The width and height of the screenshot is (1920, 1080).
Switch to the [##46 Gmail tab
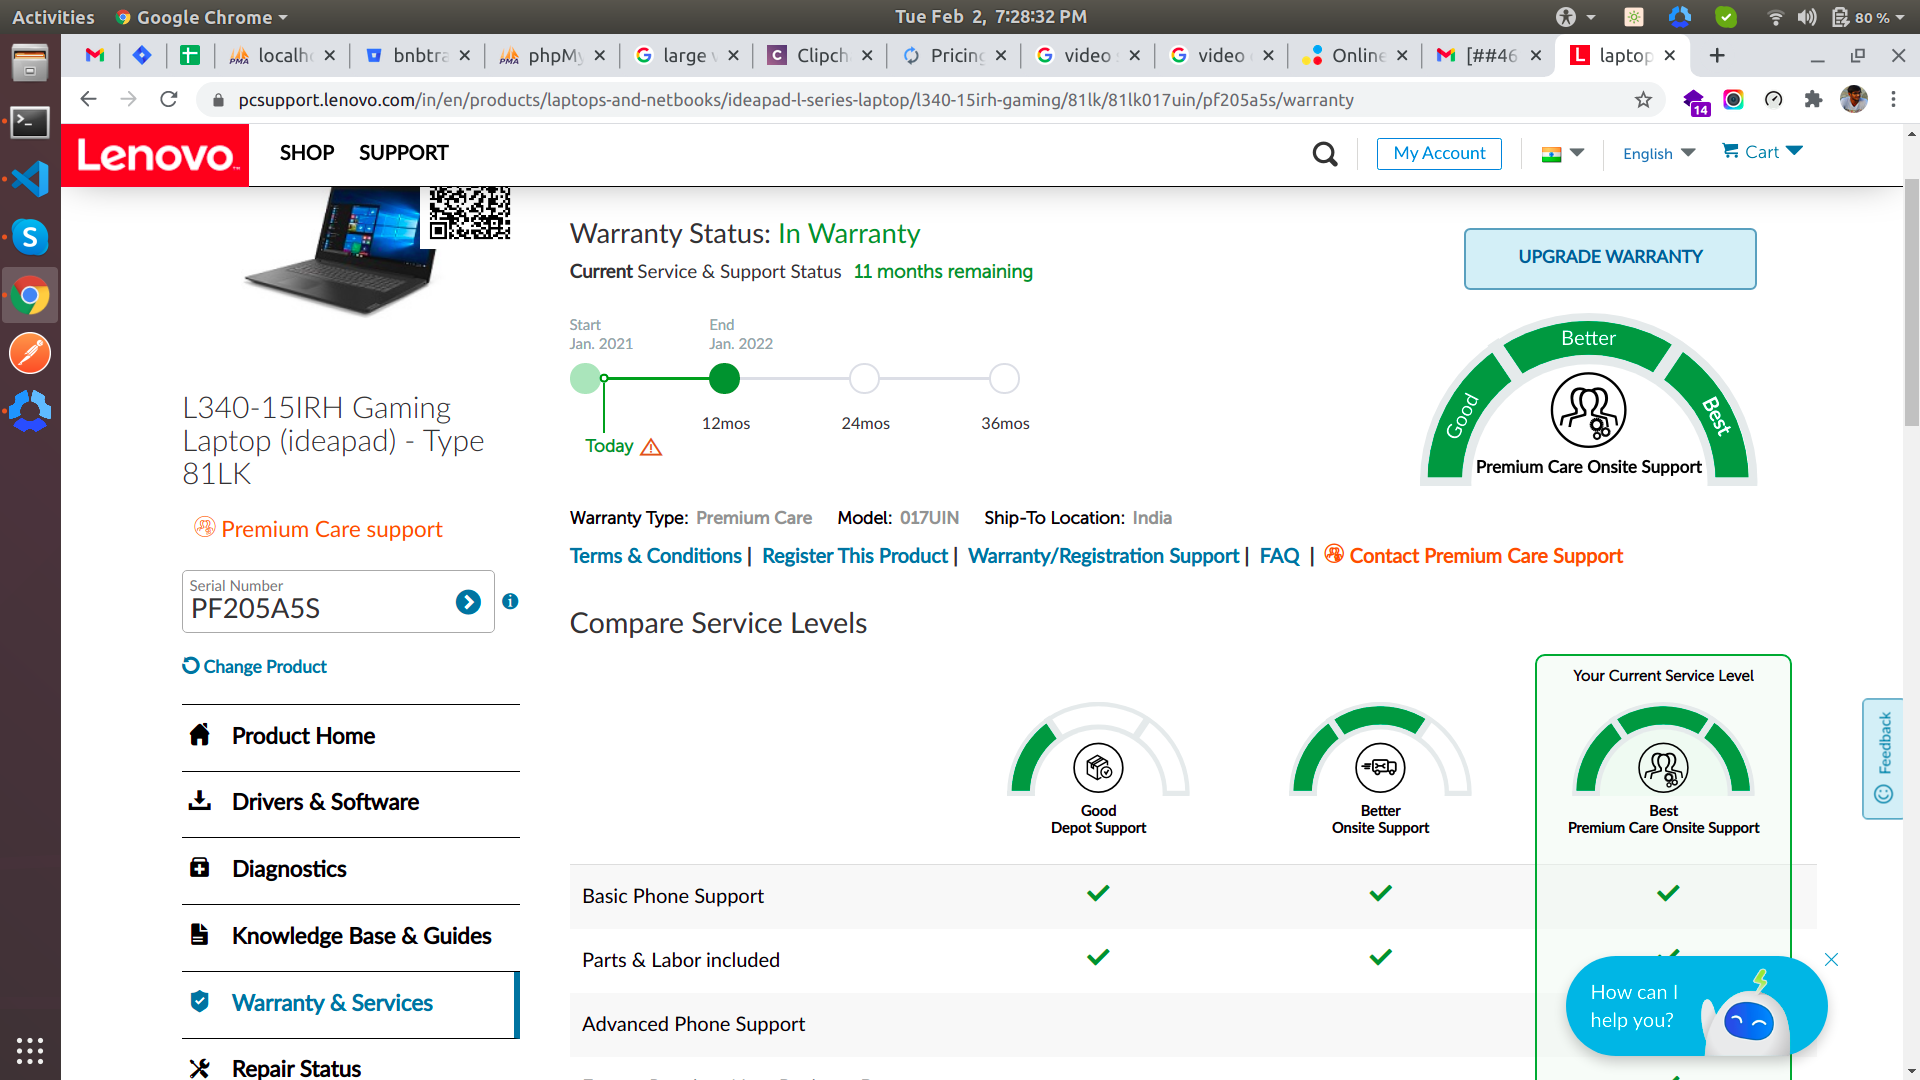coord(1490,56)
